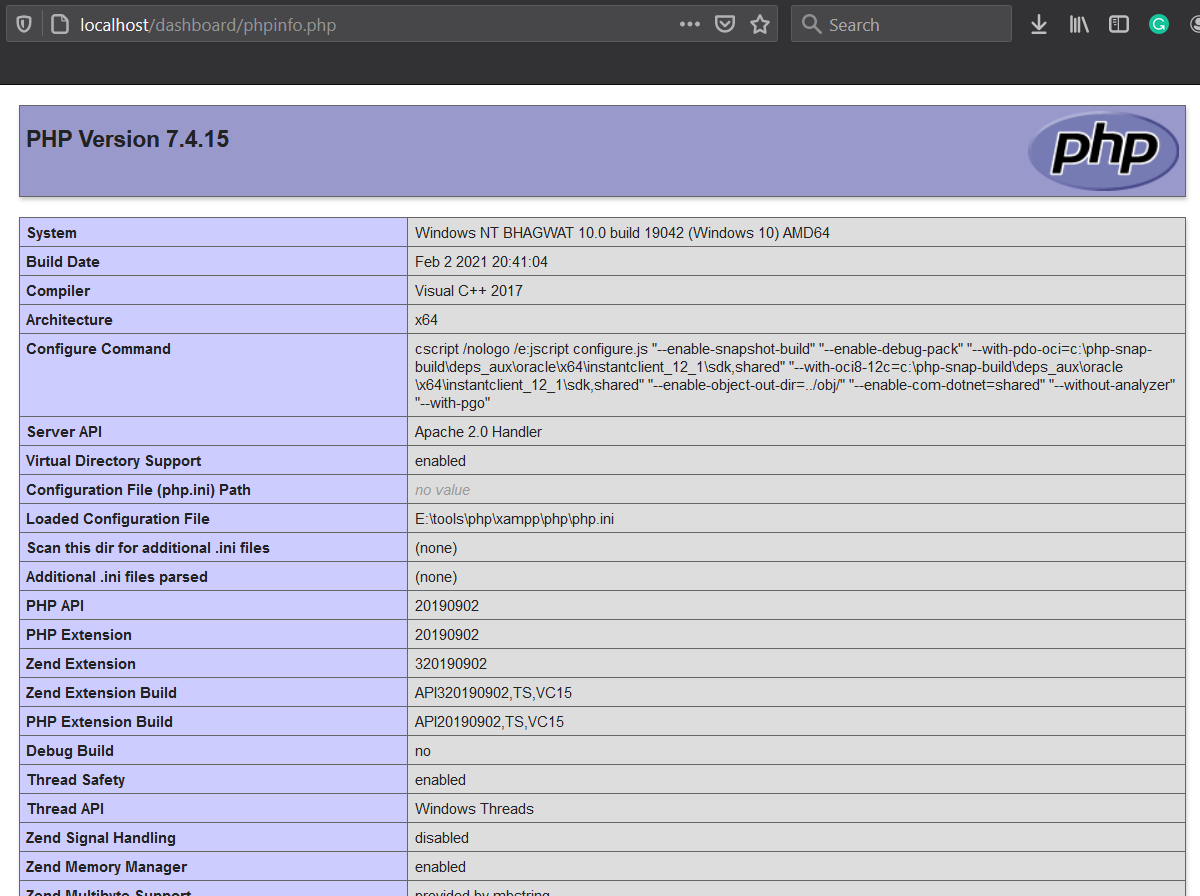This screenshot has width=1200, height=896.
Task: Click the Feb 2 2021 20:41:04 value
Action: click(x=481, y=262)
